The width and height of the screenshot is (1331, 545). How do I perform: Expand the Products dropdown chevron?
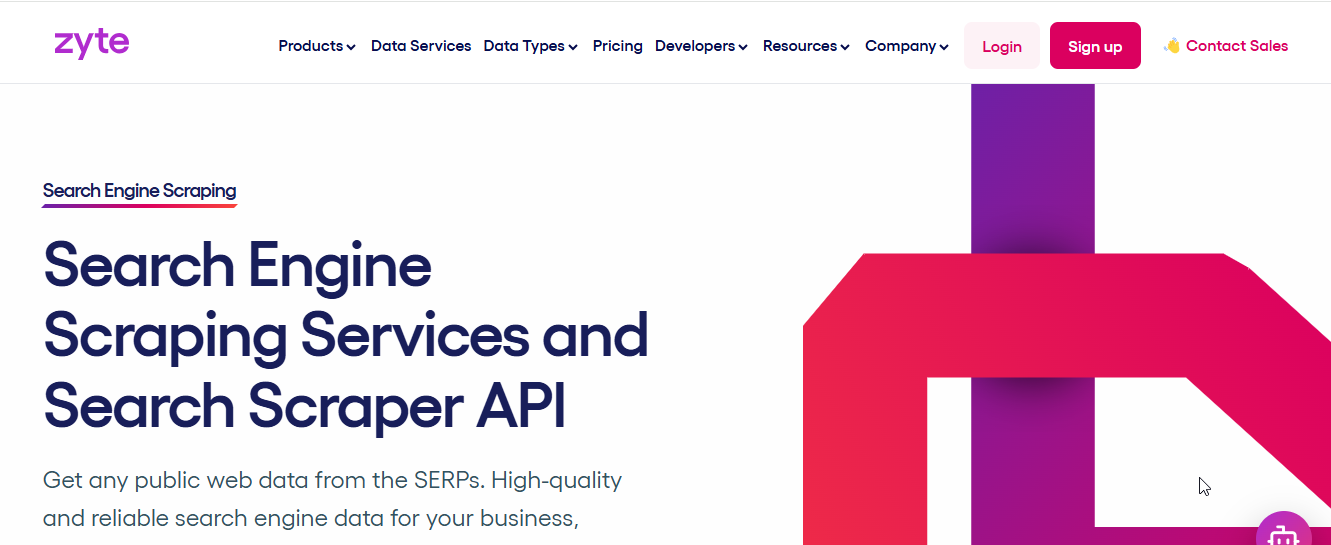351,47
